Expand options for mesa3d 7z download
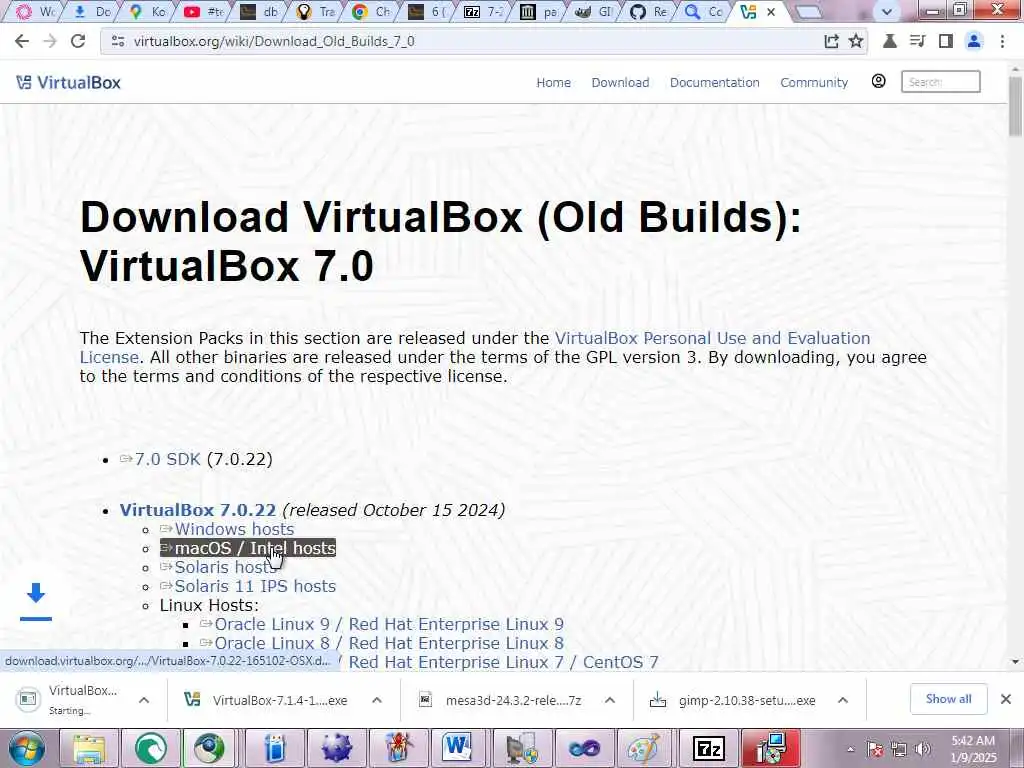1024x768 pixels. [x=610, y=700]
